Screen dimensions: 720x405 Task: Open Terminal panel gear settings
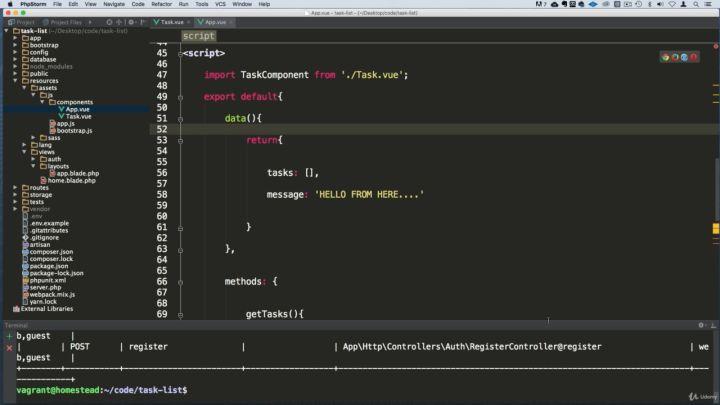pos(702,325)
